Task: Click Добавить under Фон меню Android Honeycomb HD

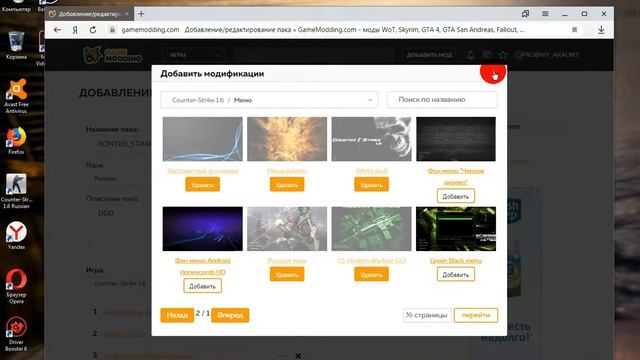Action: [202, 286]
